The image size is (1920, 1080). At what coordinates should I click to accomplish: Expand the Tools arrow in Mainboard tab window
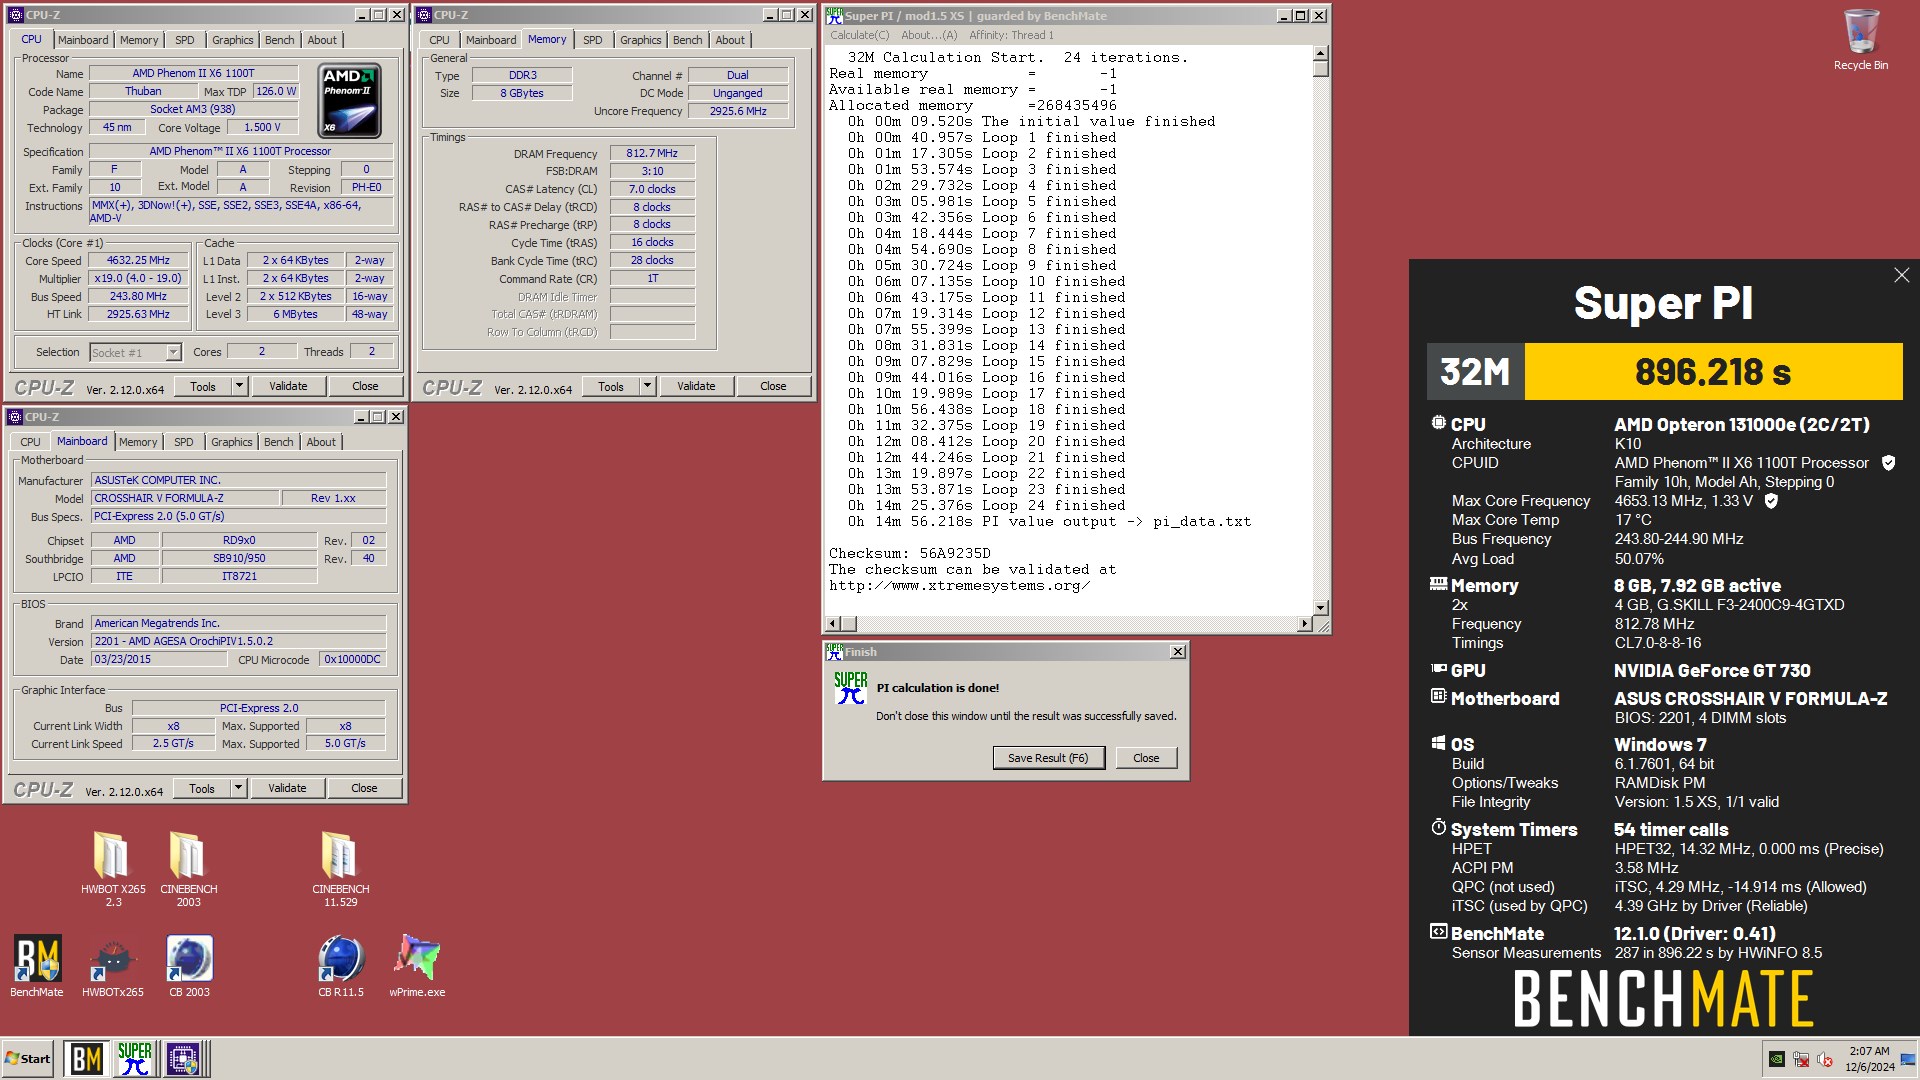[x=238, y=788]
